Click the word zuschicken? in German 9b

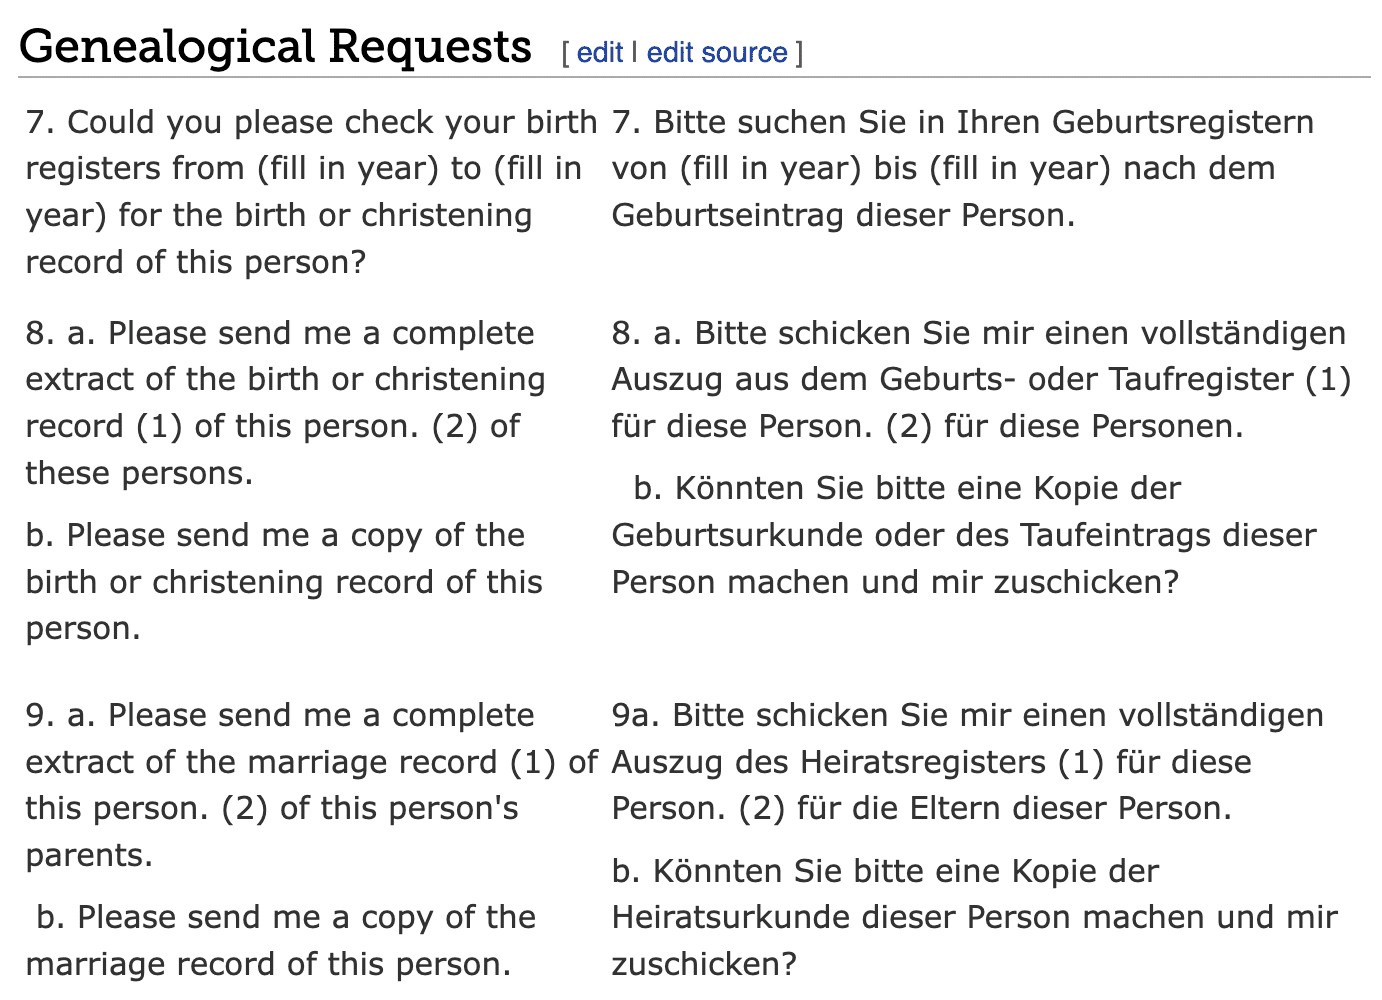point(704,964)
